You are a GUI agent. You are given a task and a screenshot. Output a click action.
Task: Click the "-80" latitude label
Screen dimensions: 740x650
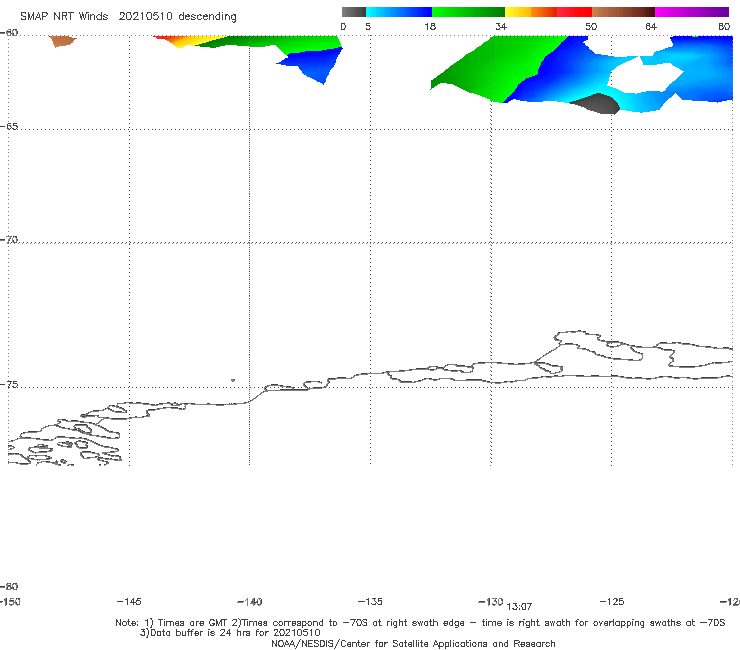pos(9,587)
